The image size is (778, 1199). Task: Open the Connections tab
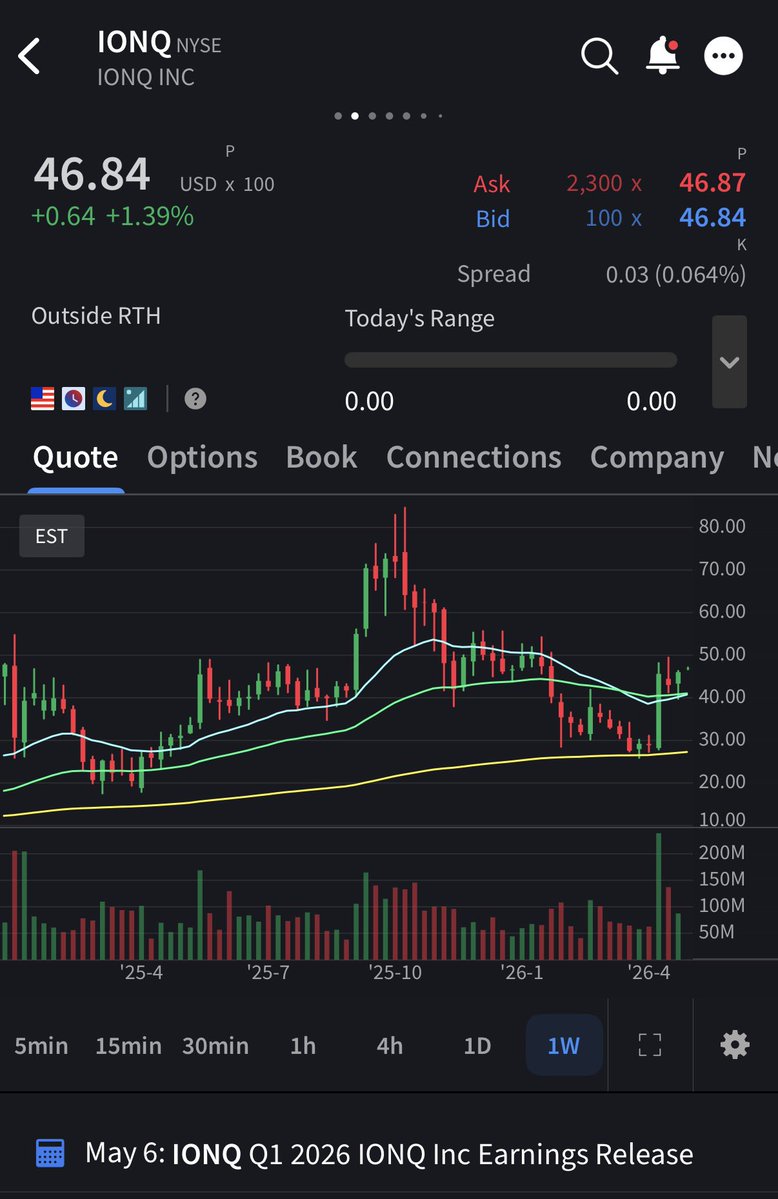(474, 457)
